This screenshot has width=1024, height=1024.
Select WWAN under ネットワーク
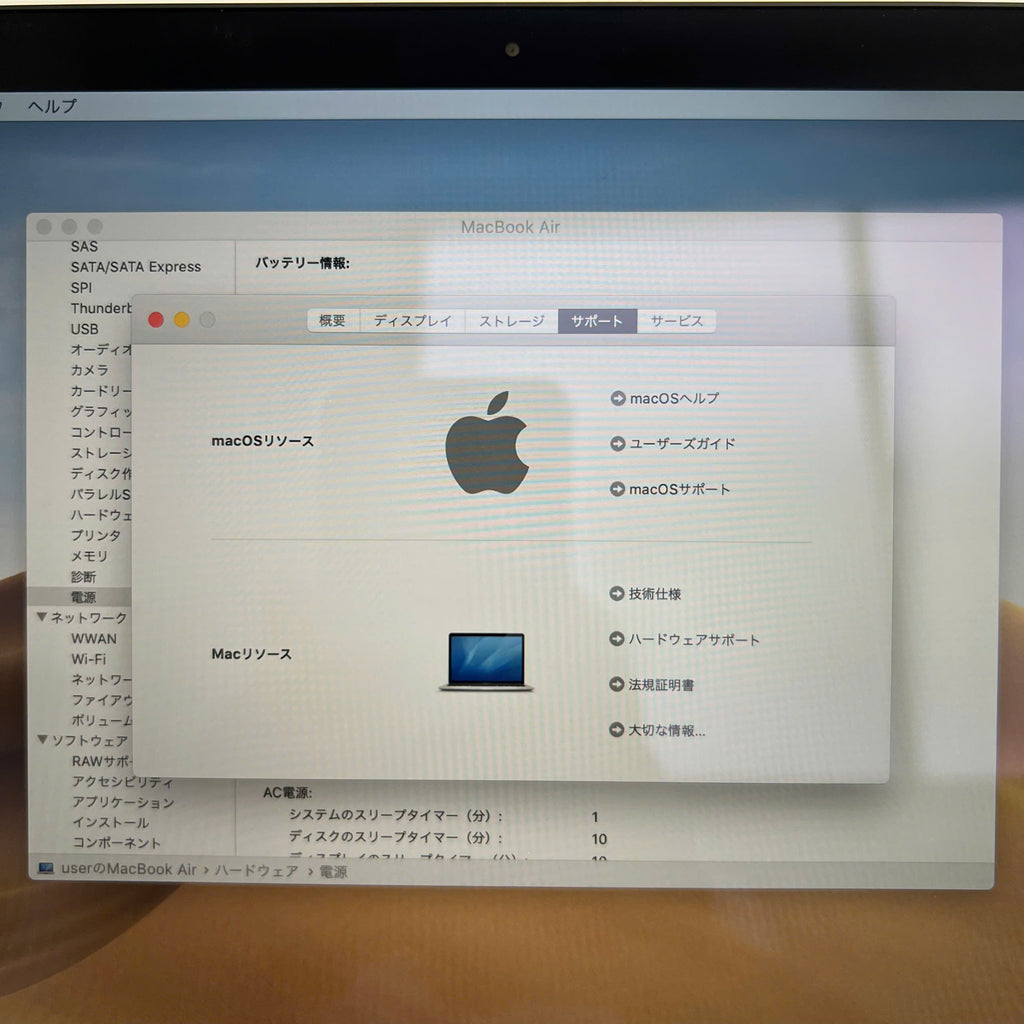(94, 638)
